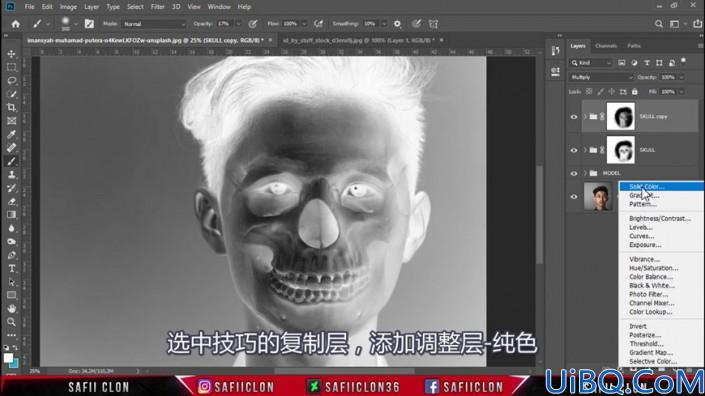Toggle lock transparent pixels
Image resolution: width=705 pixels, height=396 pixels.
click(589, 92)
